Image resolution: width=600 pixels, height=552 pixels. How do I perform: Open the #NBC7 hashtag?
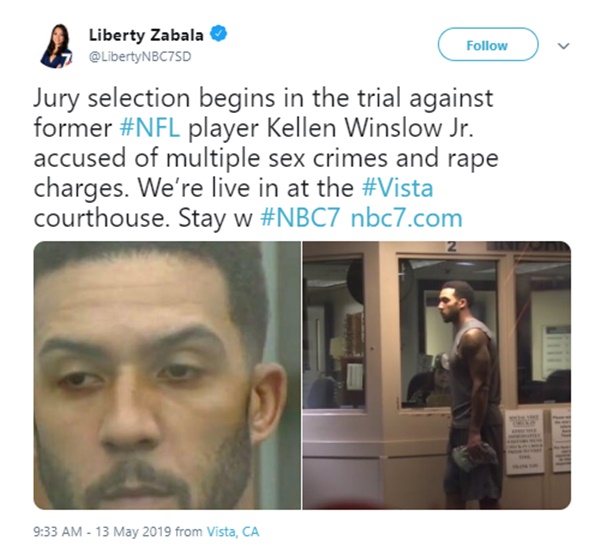point(300,218)
